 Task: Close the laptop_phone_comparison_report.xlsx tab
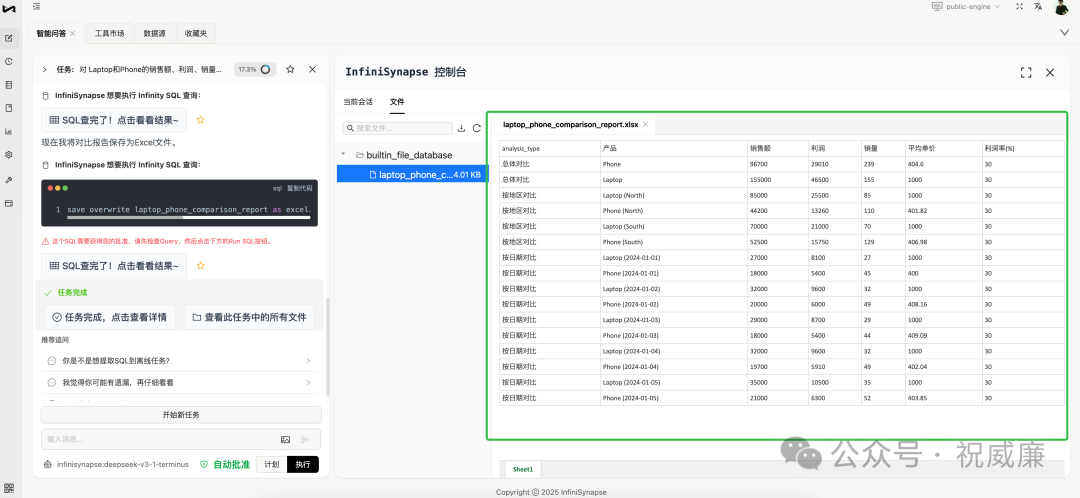(x=645, y=125)
